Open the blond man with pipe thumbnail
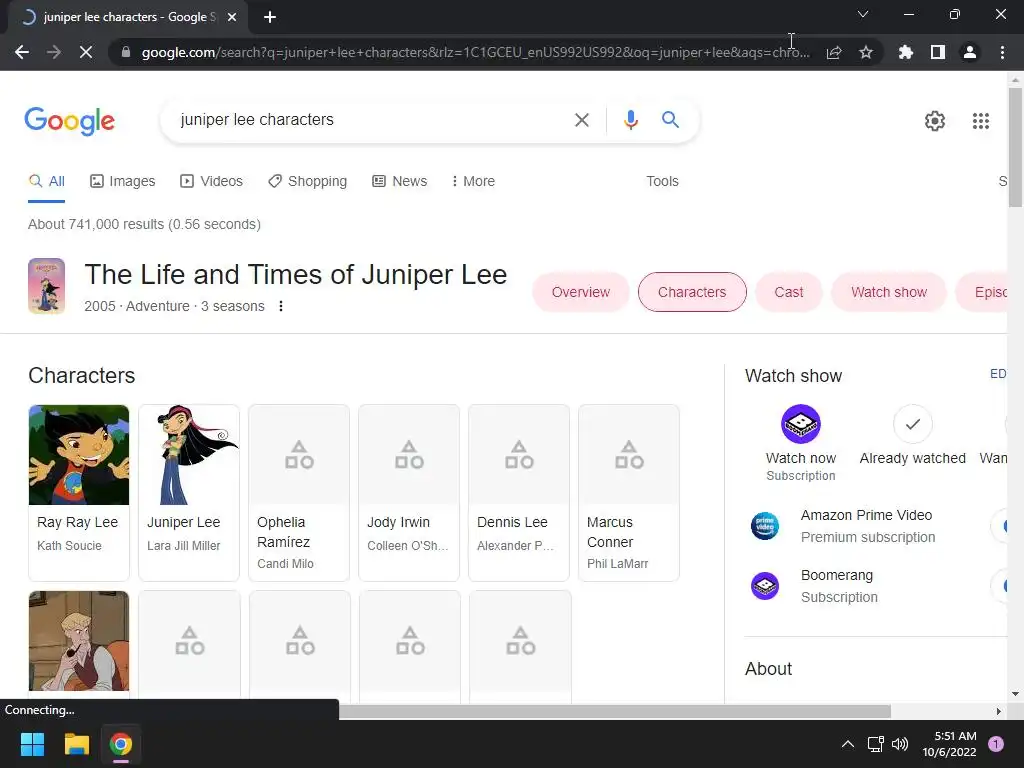1024x768 pixels. pos(79,641)
